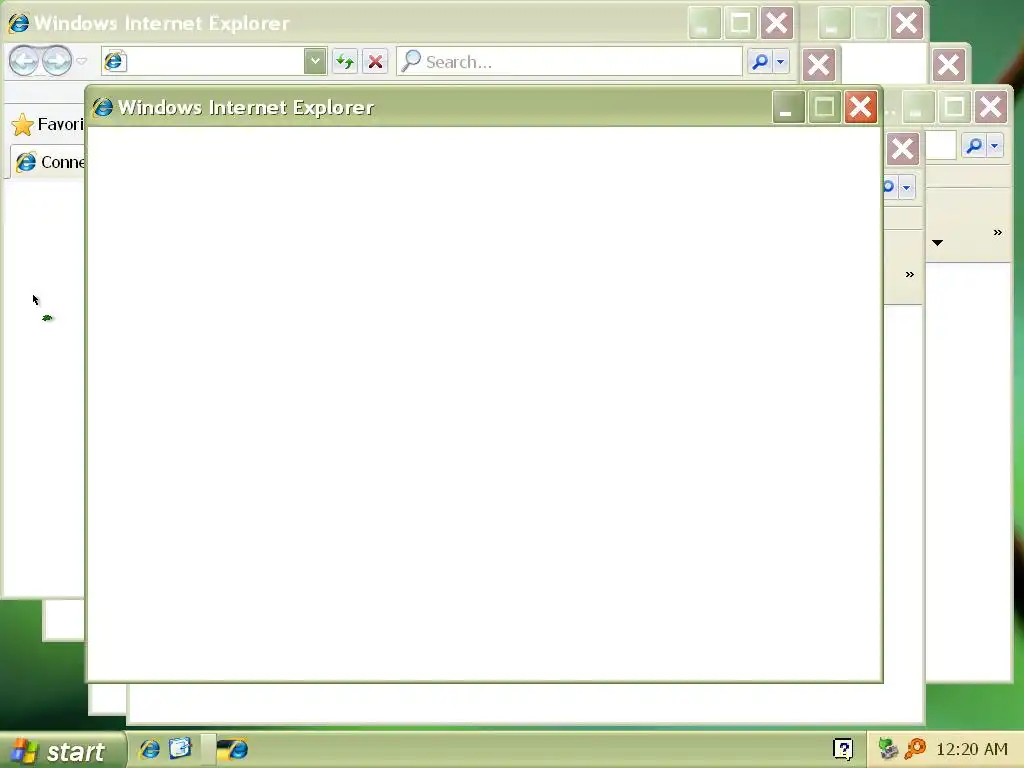Maximize the front Windows Internet Explorer window
This screenshot has width=1024, height=768.
pos(824,107)
